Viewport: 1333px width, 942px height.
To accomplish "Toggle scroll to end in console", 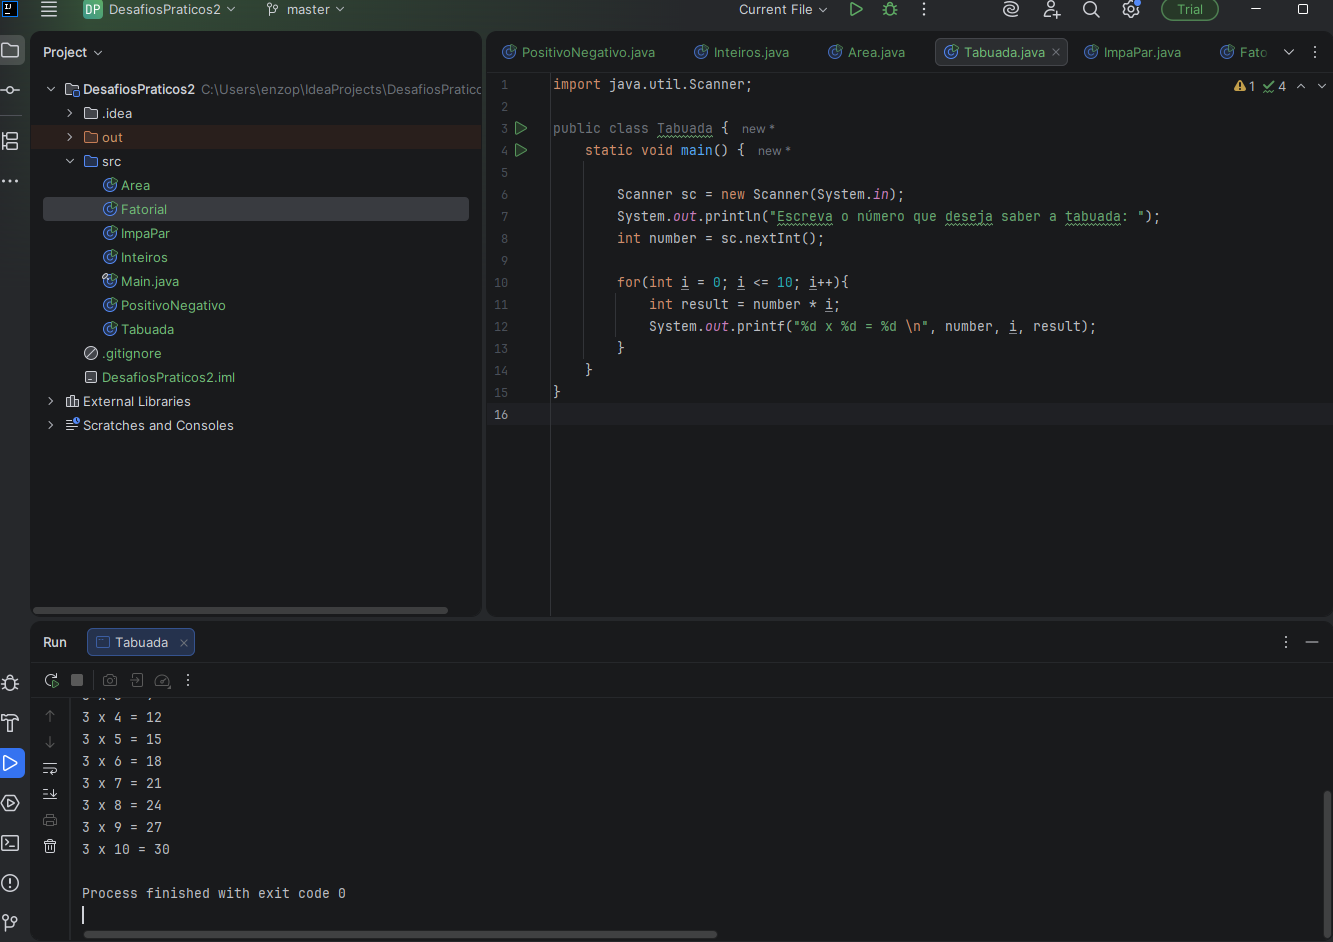I will [x=50, y=794].
